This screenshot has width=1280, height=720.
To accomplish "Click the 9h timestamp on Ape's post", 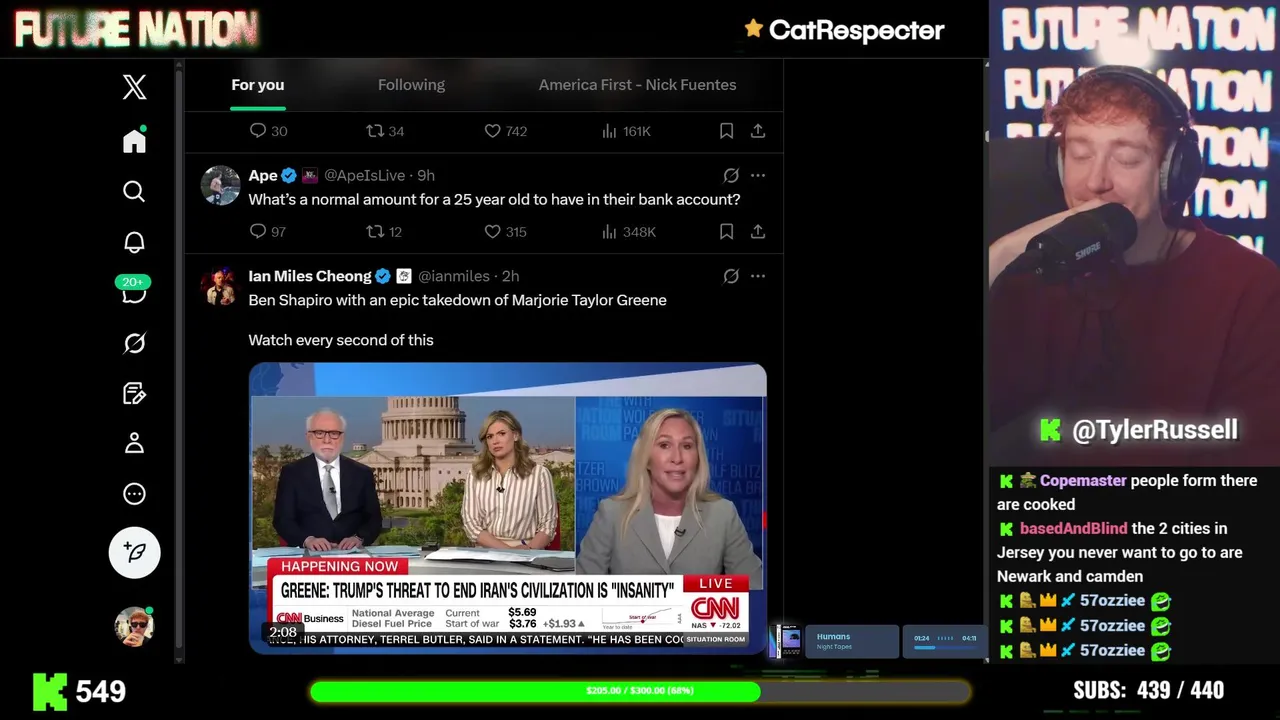I will [x=426, y=175].
